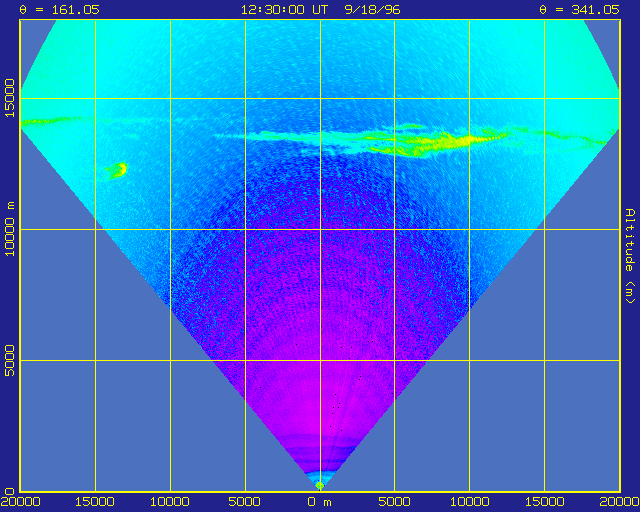Screen dimensions: 640x512
Task: Click the right-side 15000 horizontal range label
Action: pos(544,502)
